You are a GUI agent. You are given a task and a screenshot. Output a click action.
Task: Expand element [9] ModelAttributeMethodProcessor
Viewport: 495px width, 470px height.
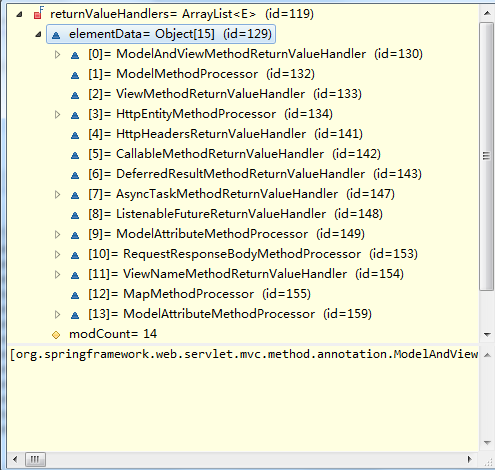[57, 234]
